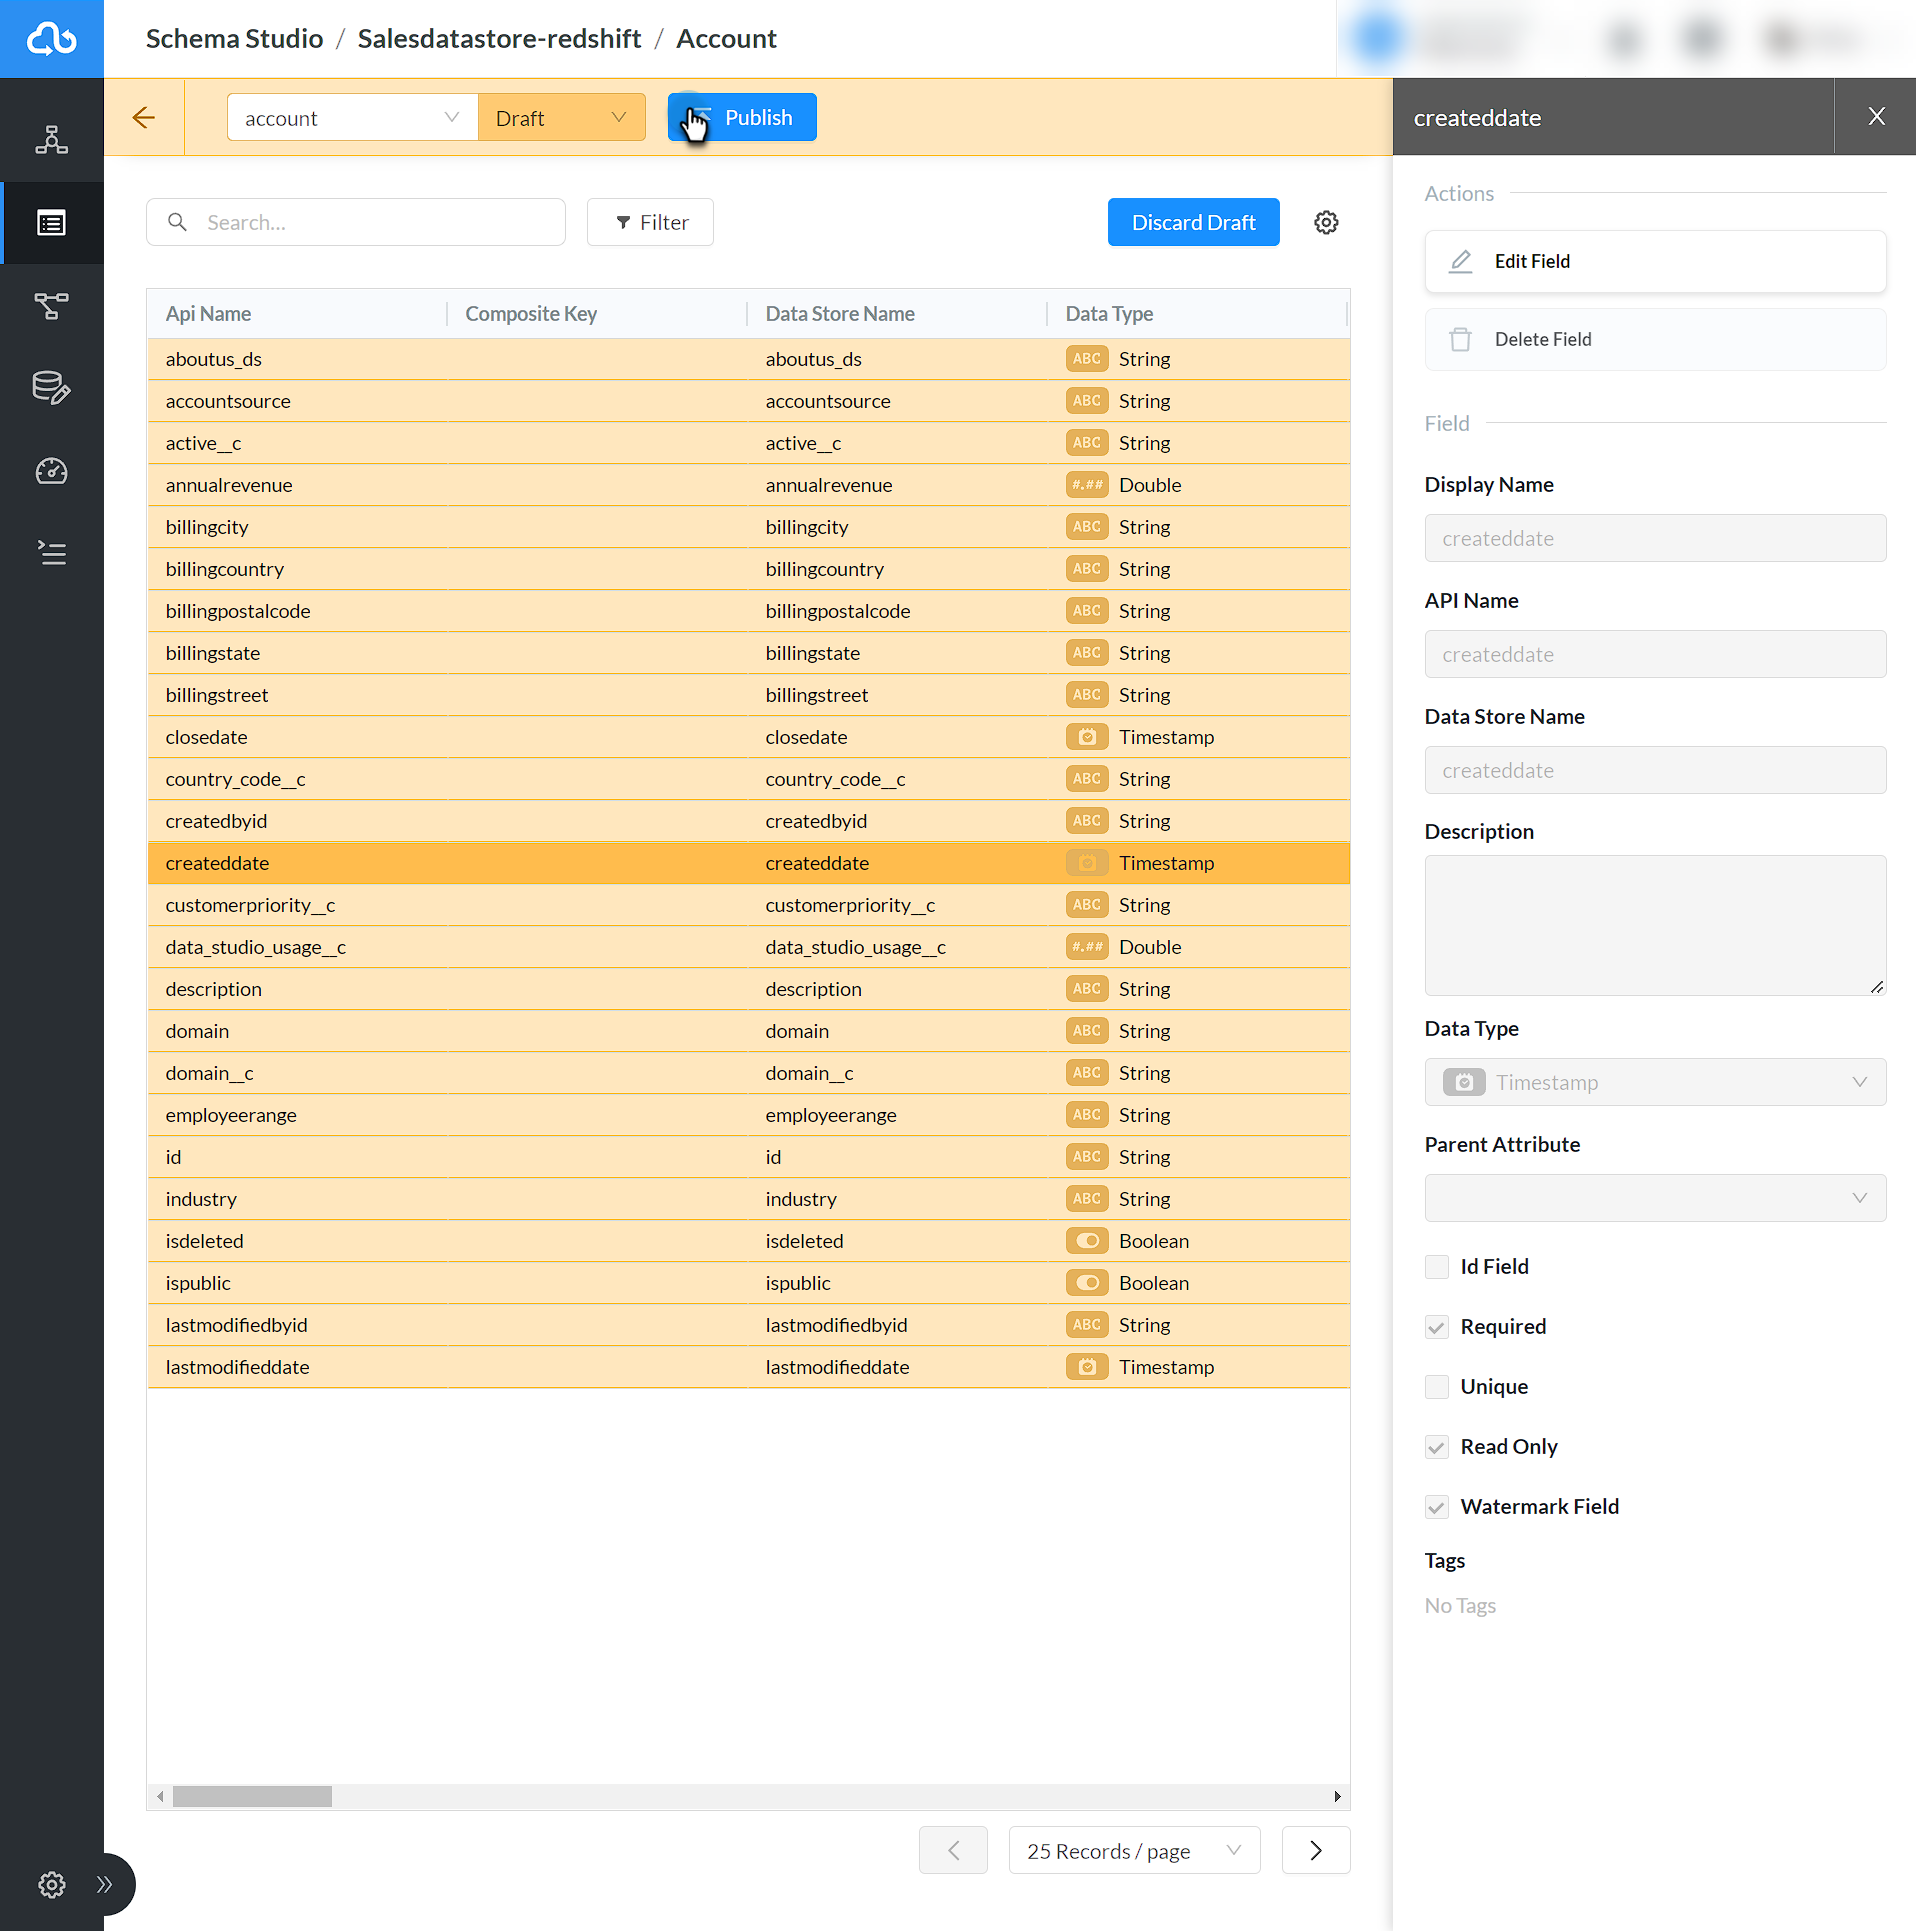Screen dimensions: 1916x1931
Task: Click the scrollbar left arrow
Action: pyautogui.click(x=160, y=1797)
